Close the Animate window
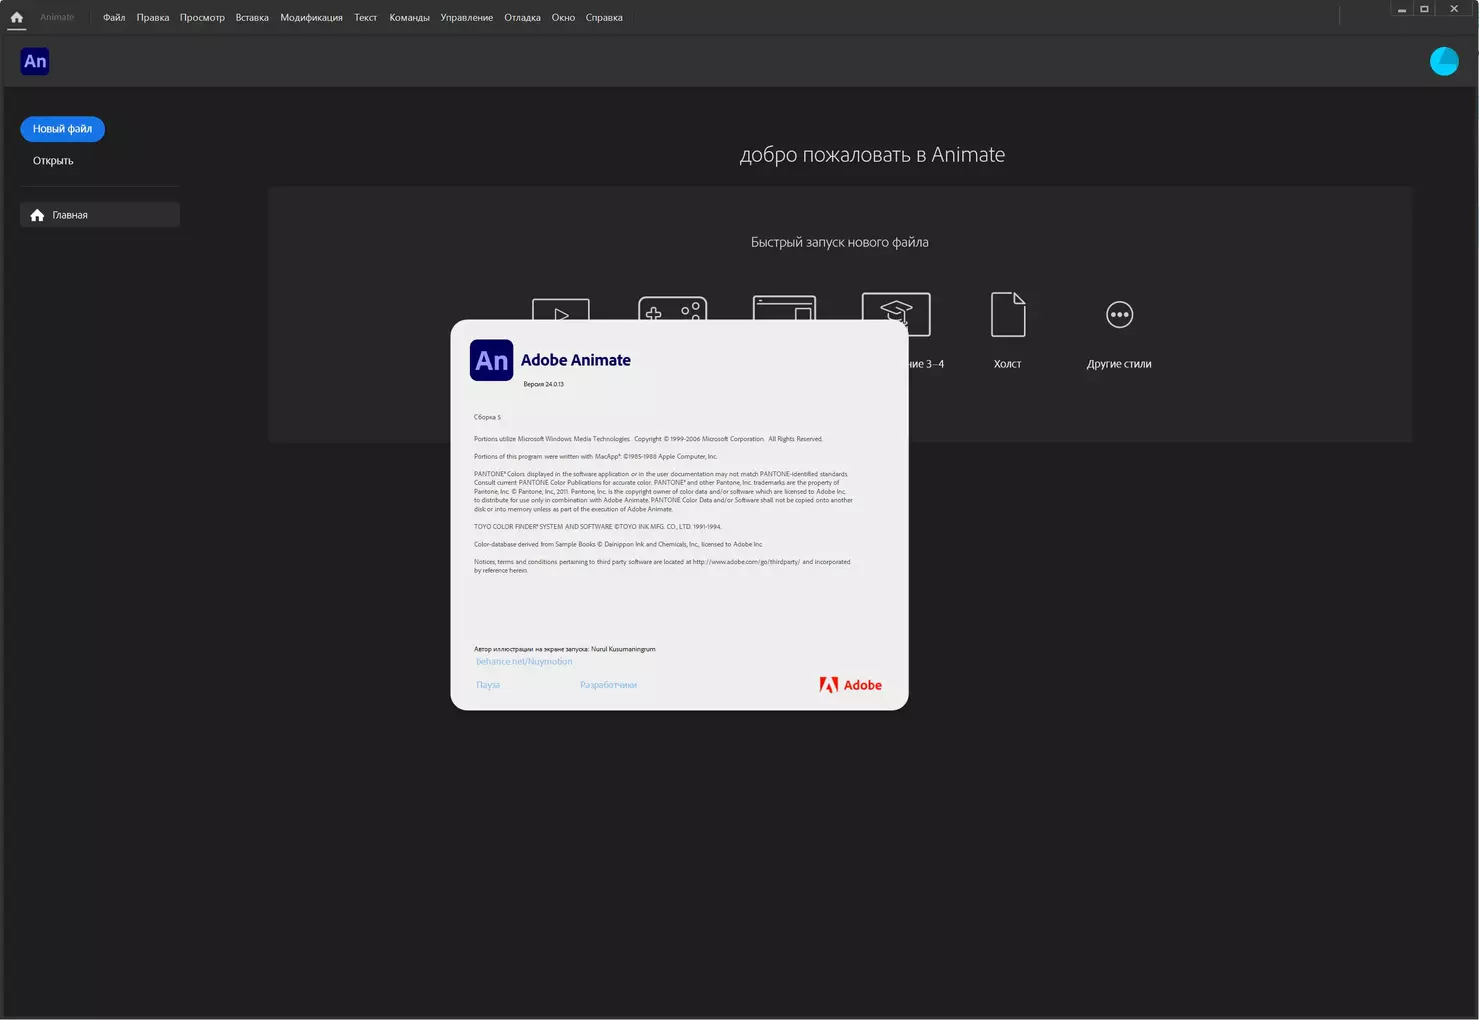This screenshot has width=1479, height=1020. (1454, 9)
